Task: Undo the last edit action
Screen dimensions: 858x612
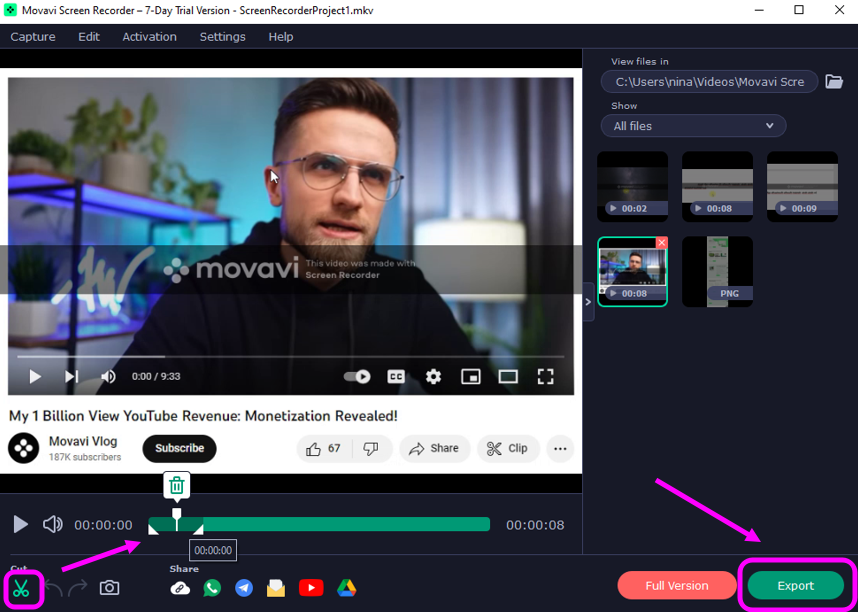Action: pyautogui.click(x=54, y=588)
